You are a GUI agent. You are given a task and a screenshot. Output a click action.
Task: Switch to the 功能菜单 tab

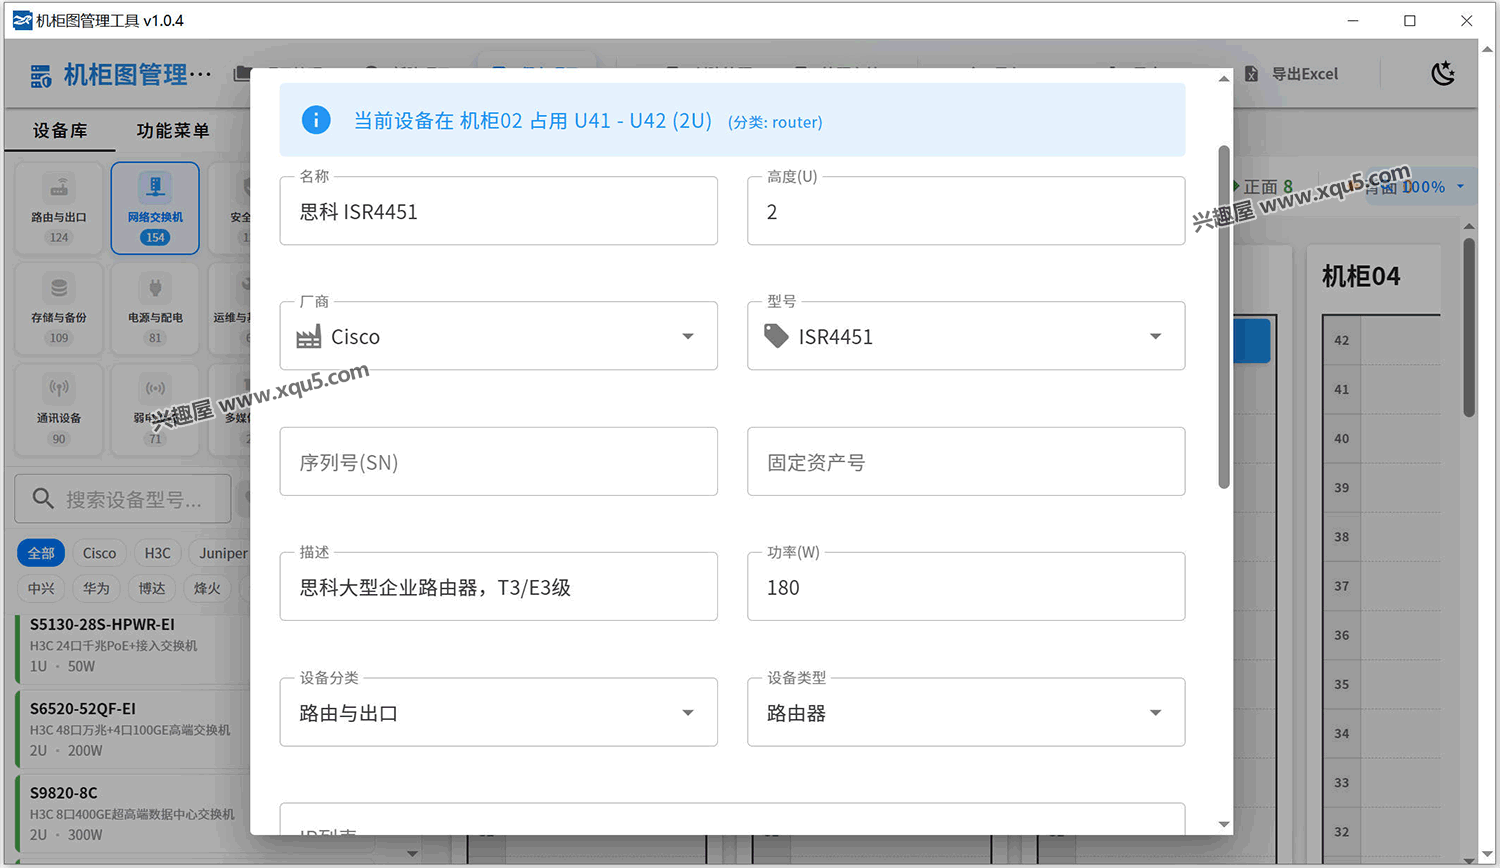click(x=173, y=131)
